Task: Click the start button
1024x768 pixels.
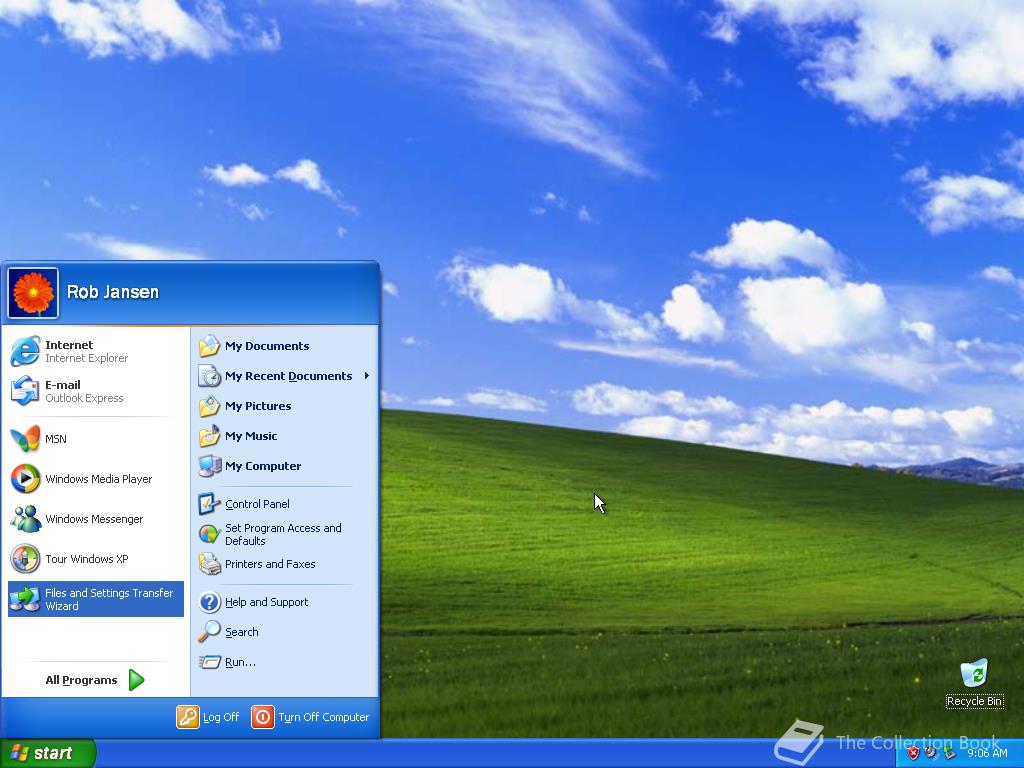Action: [48, 753]
